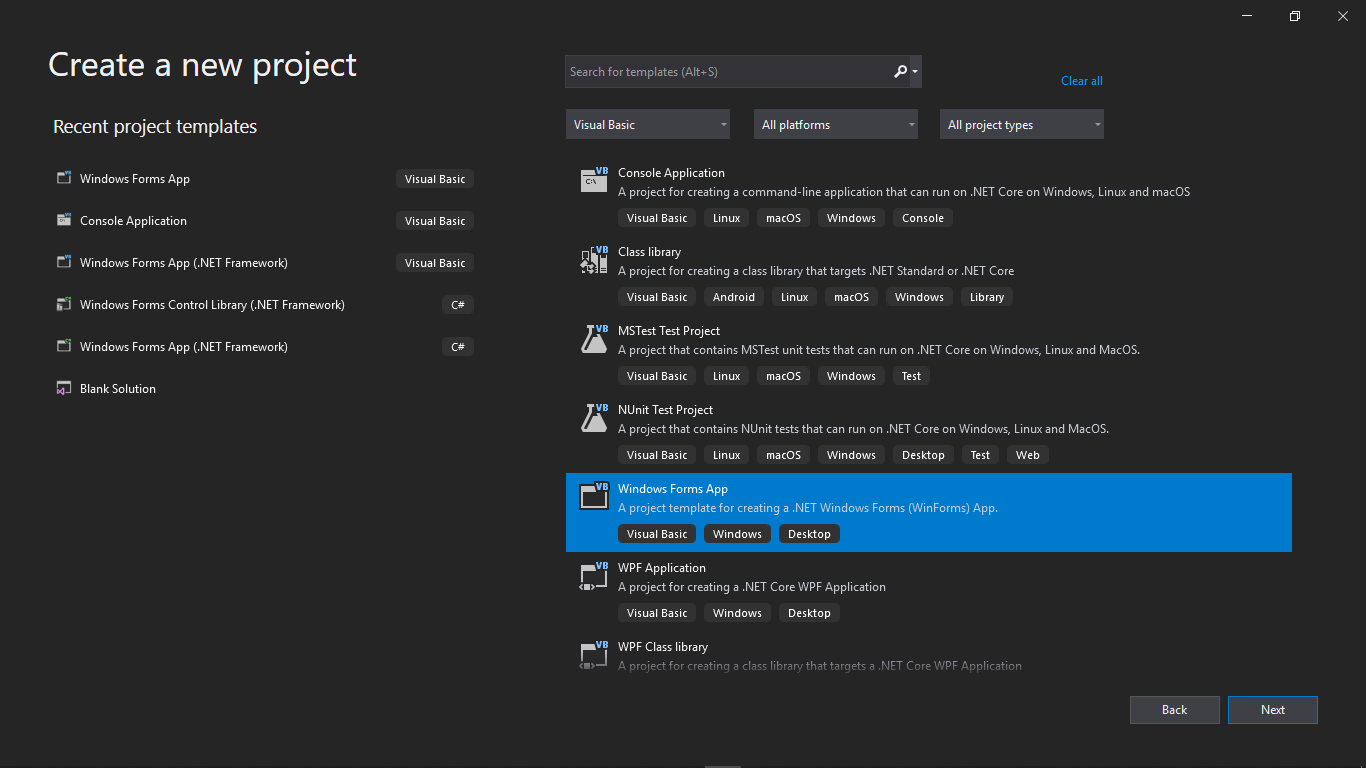Choose recent template Windows Forms Control Library (.NET Framework)
This screenshot has height=768, width=1366.
coord(212,305)
